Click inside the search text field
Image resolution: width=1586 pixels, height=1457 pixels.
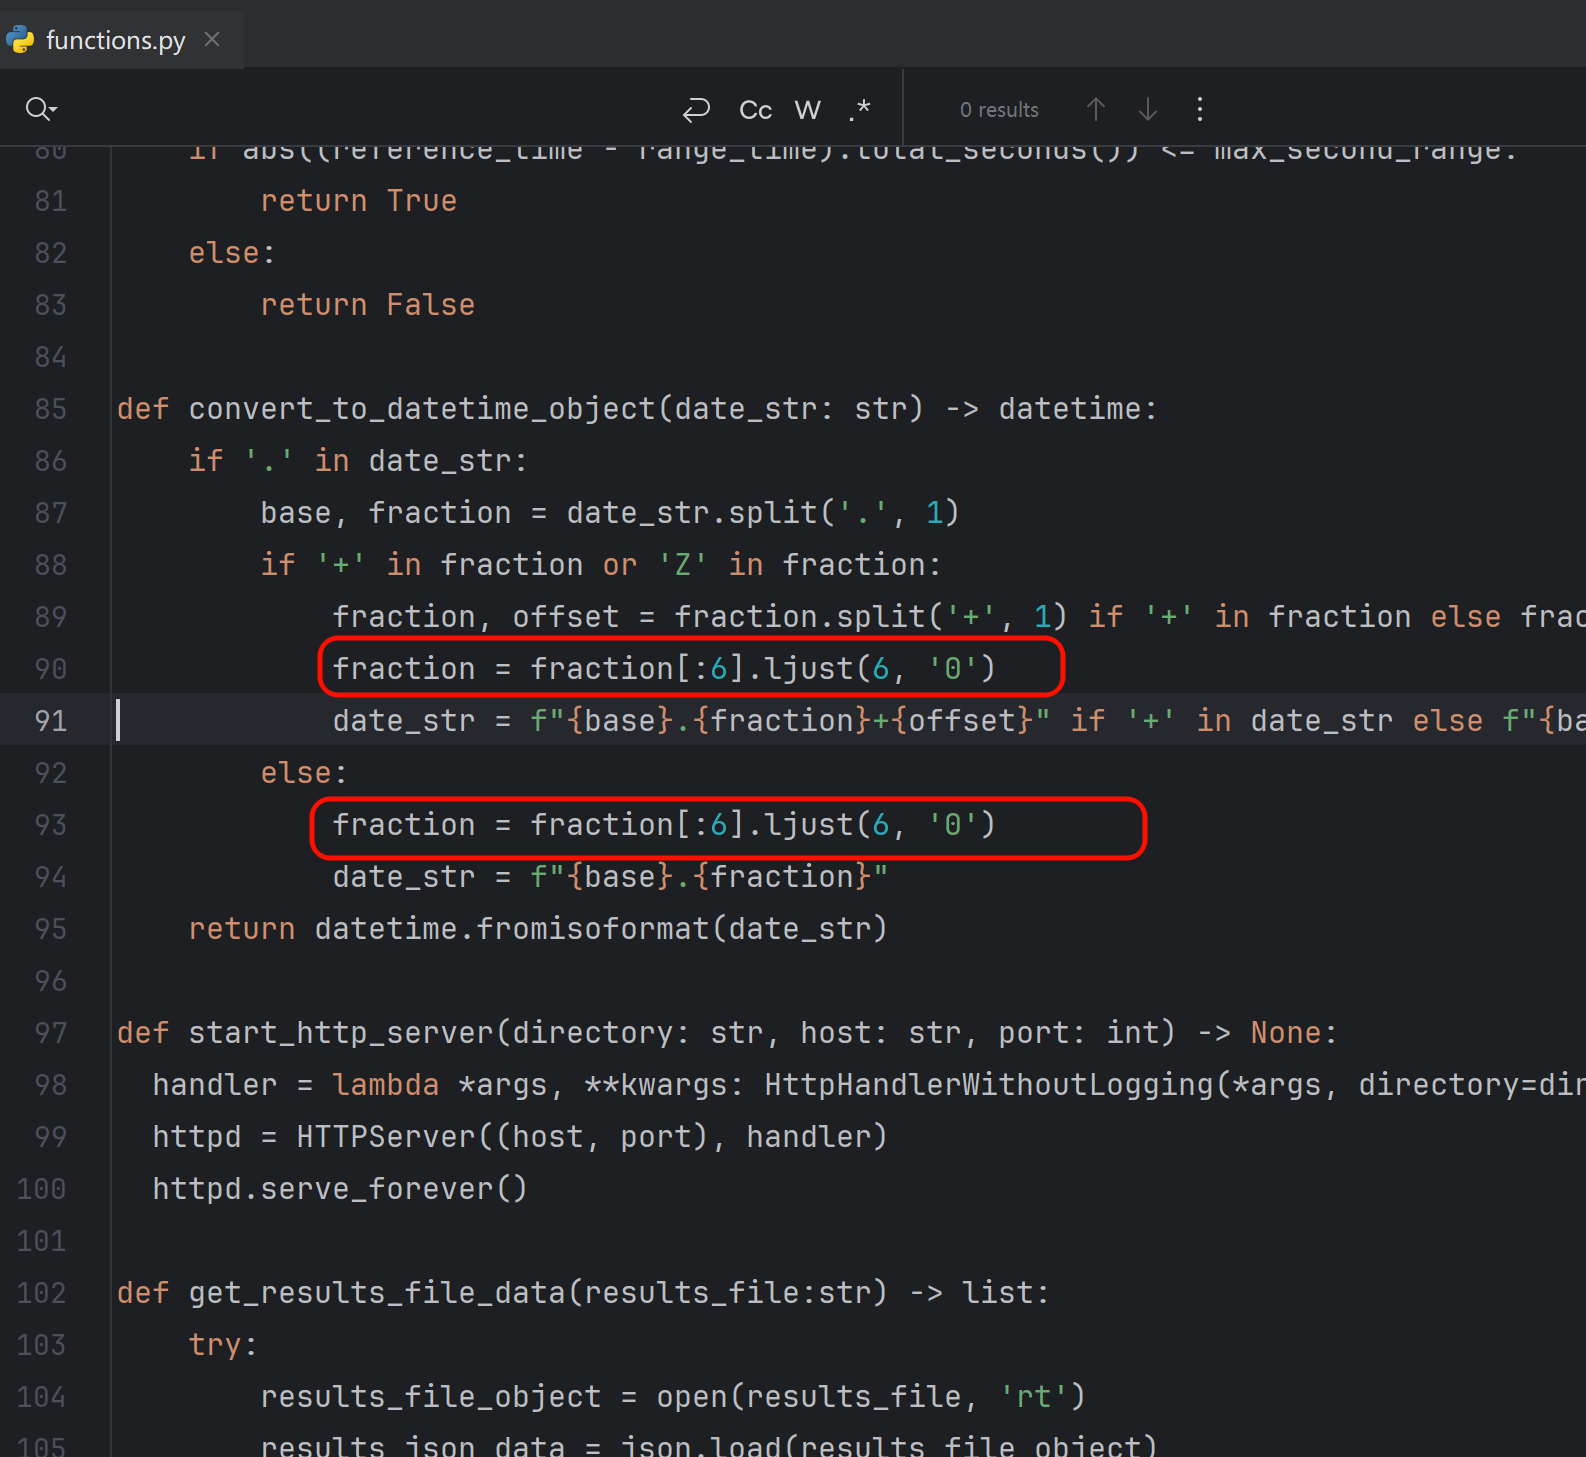tap(360, 109)
